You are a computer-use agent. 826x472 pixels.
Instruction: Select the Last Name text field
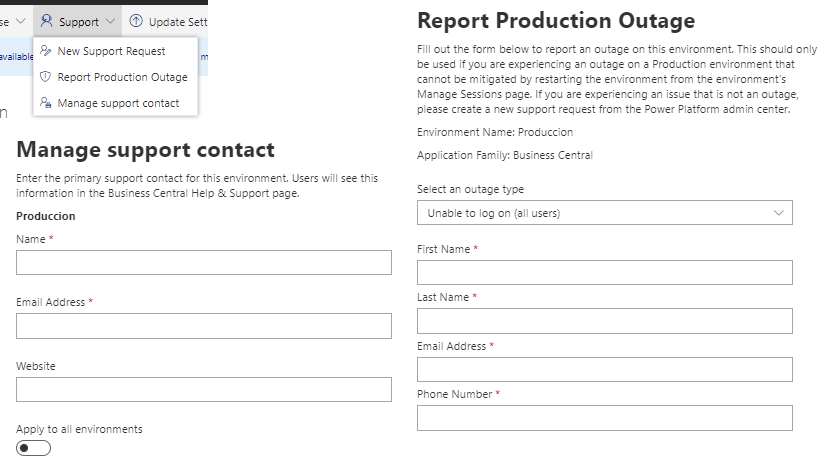604,321
